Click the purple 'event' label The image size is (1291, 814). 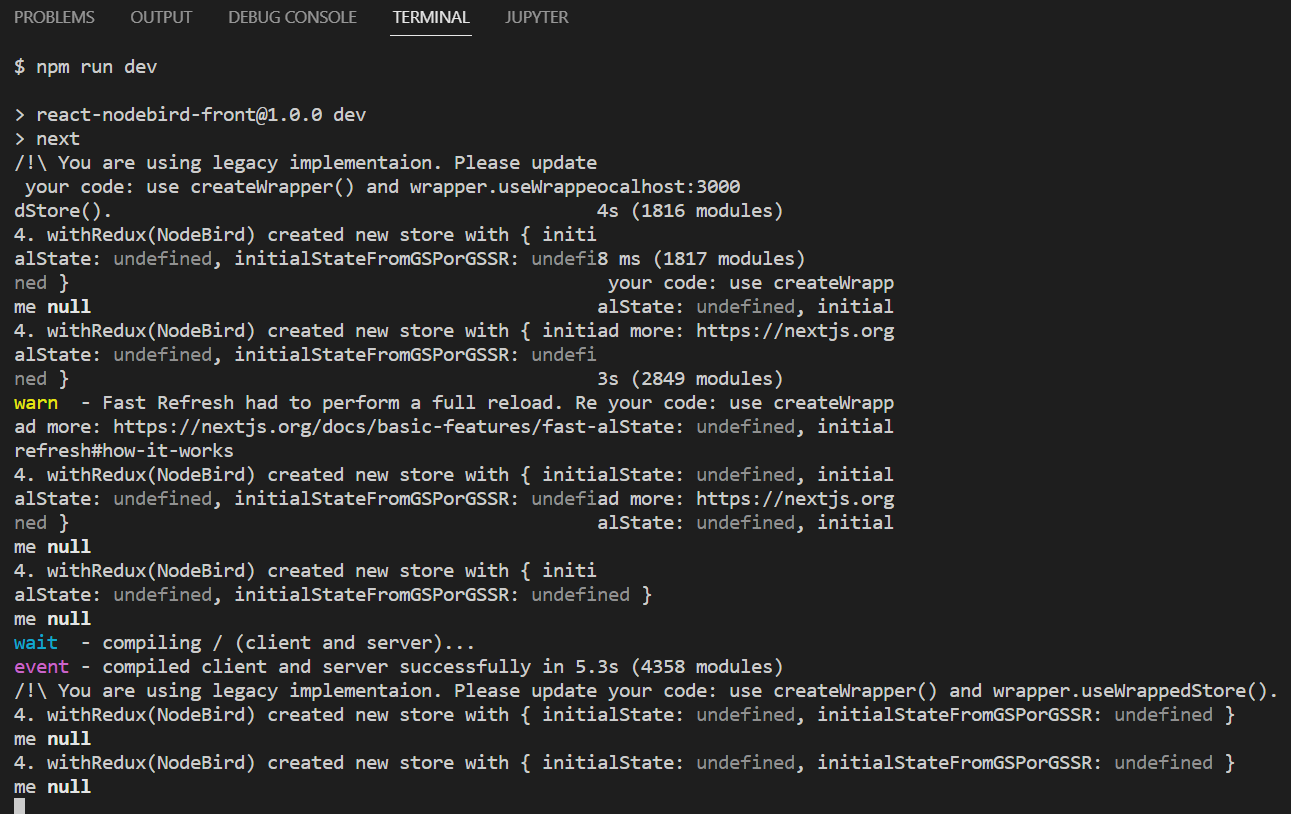click(x=42, y=667)
